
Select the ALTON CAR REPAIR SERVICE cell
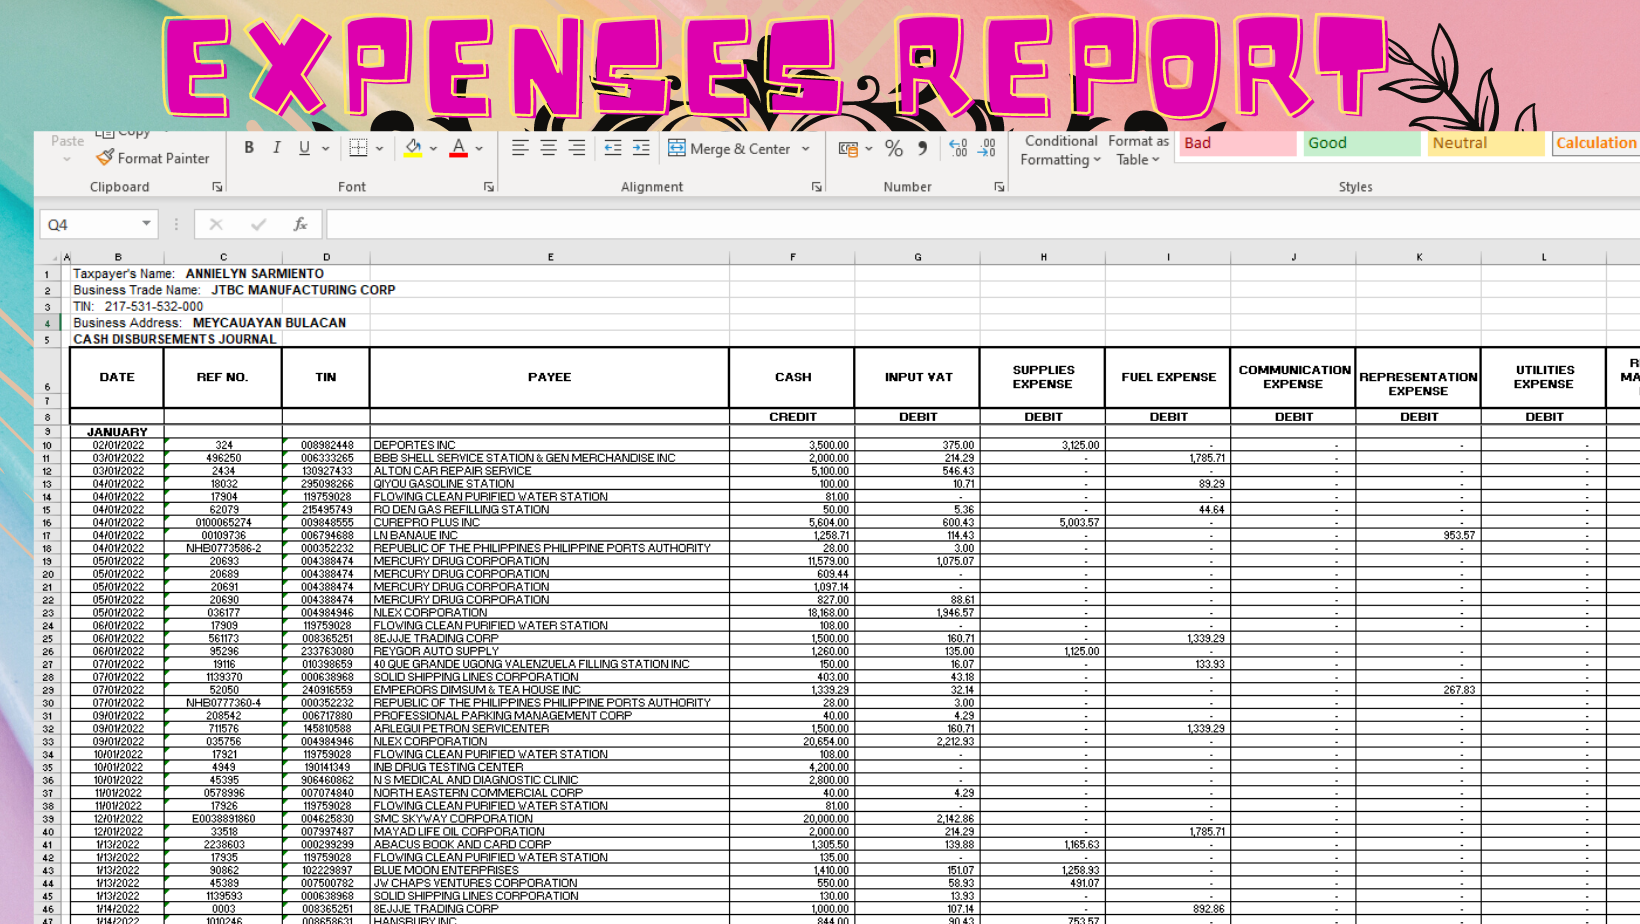coord(550,471)
